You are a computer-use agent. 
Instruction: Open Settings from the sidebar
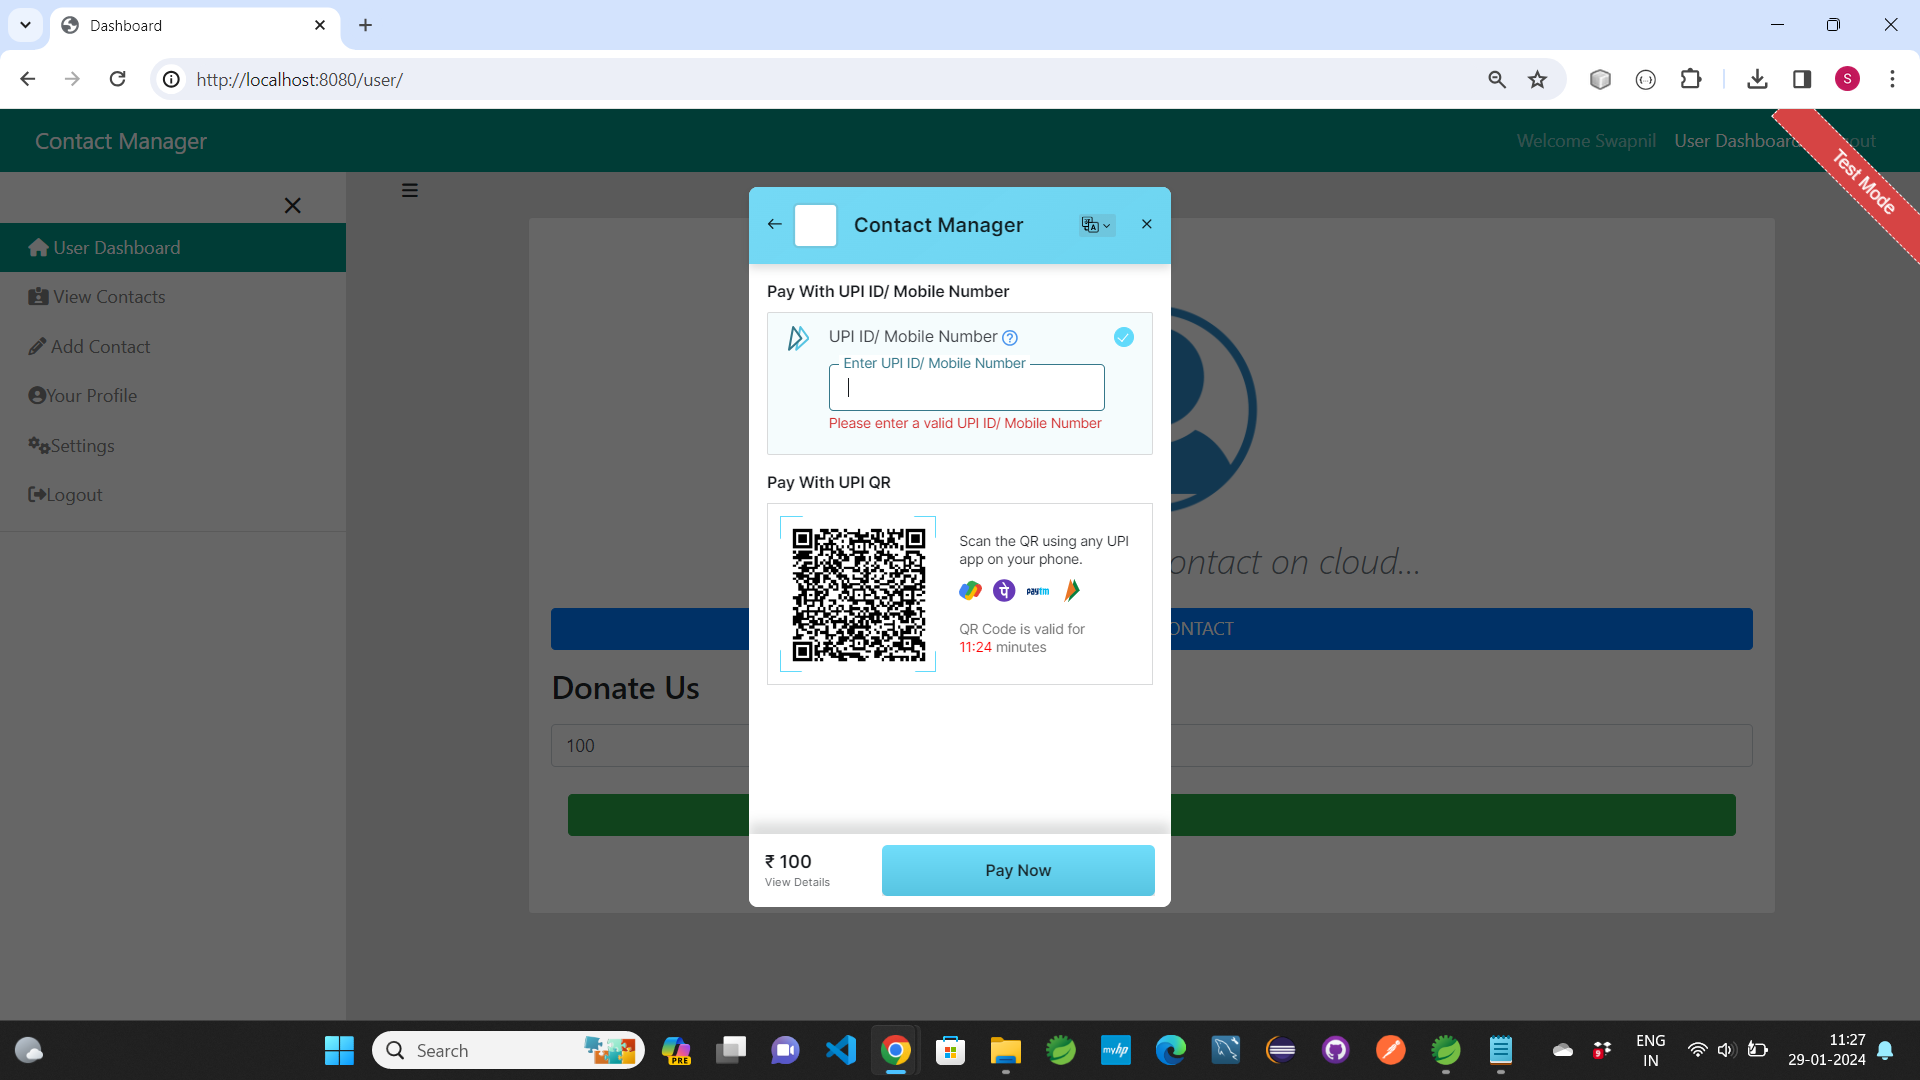82,446
